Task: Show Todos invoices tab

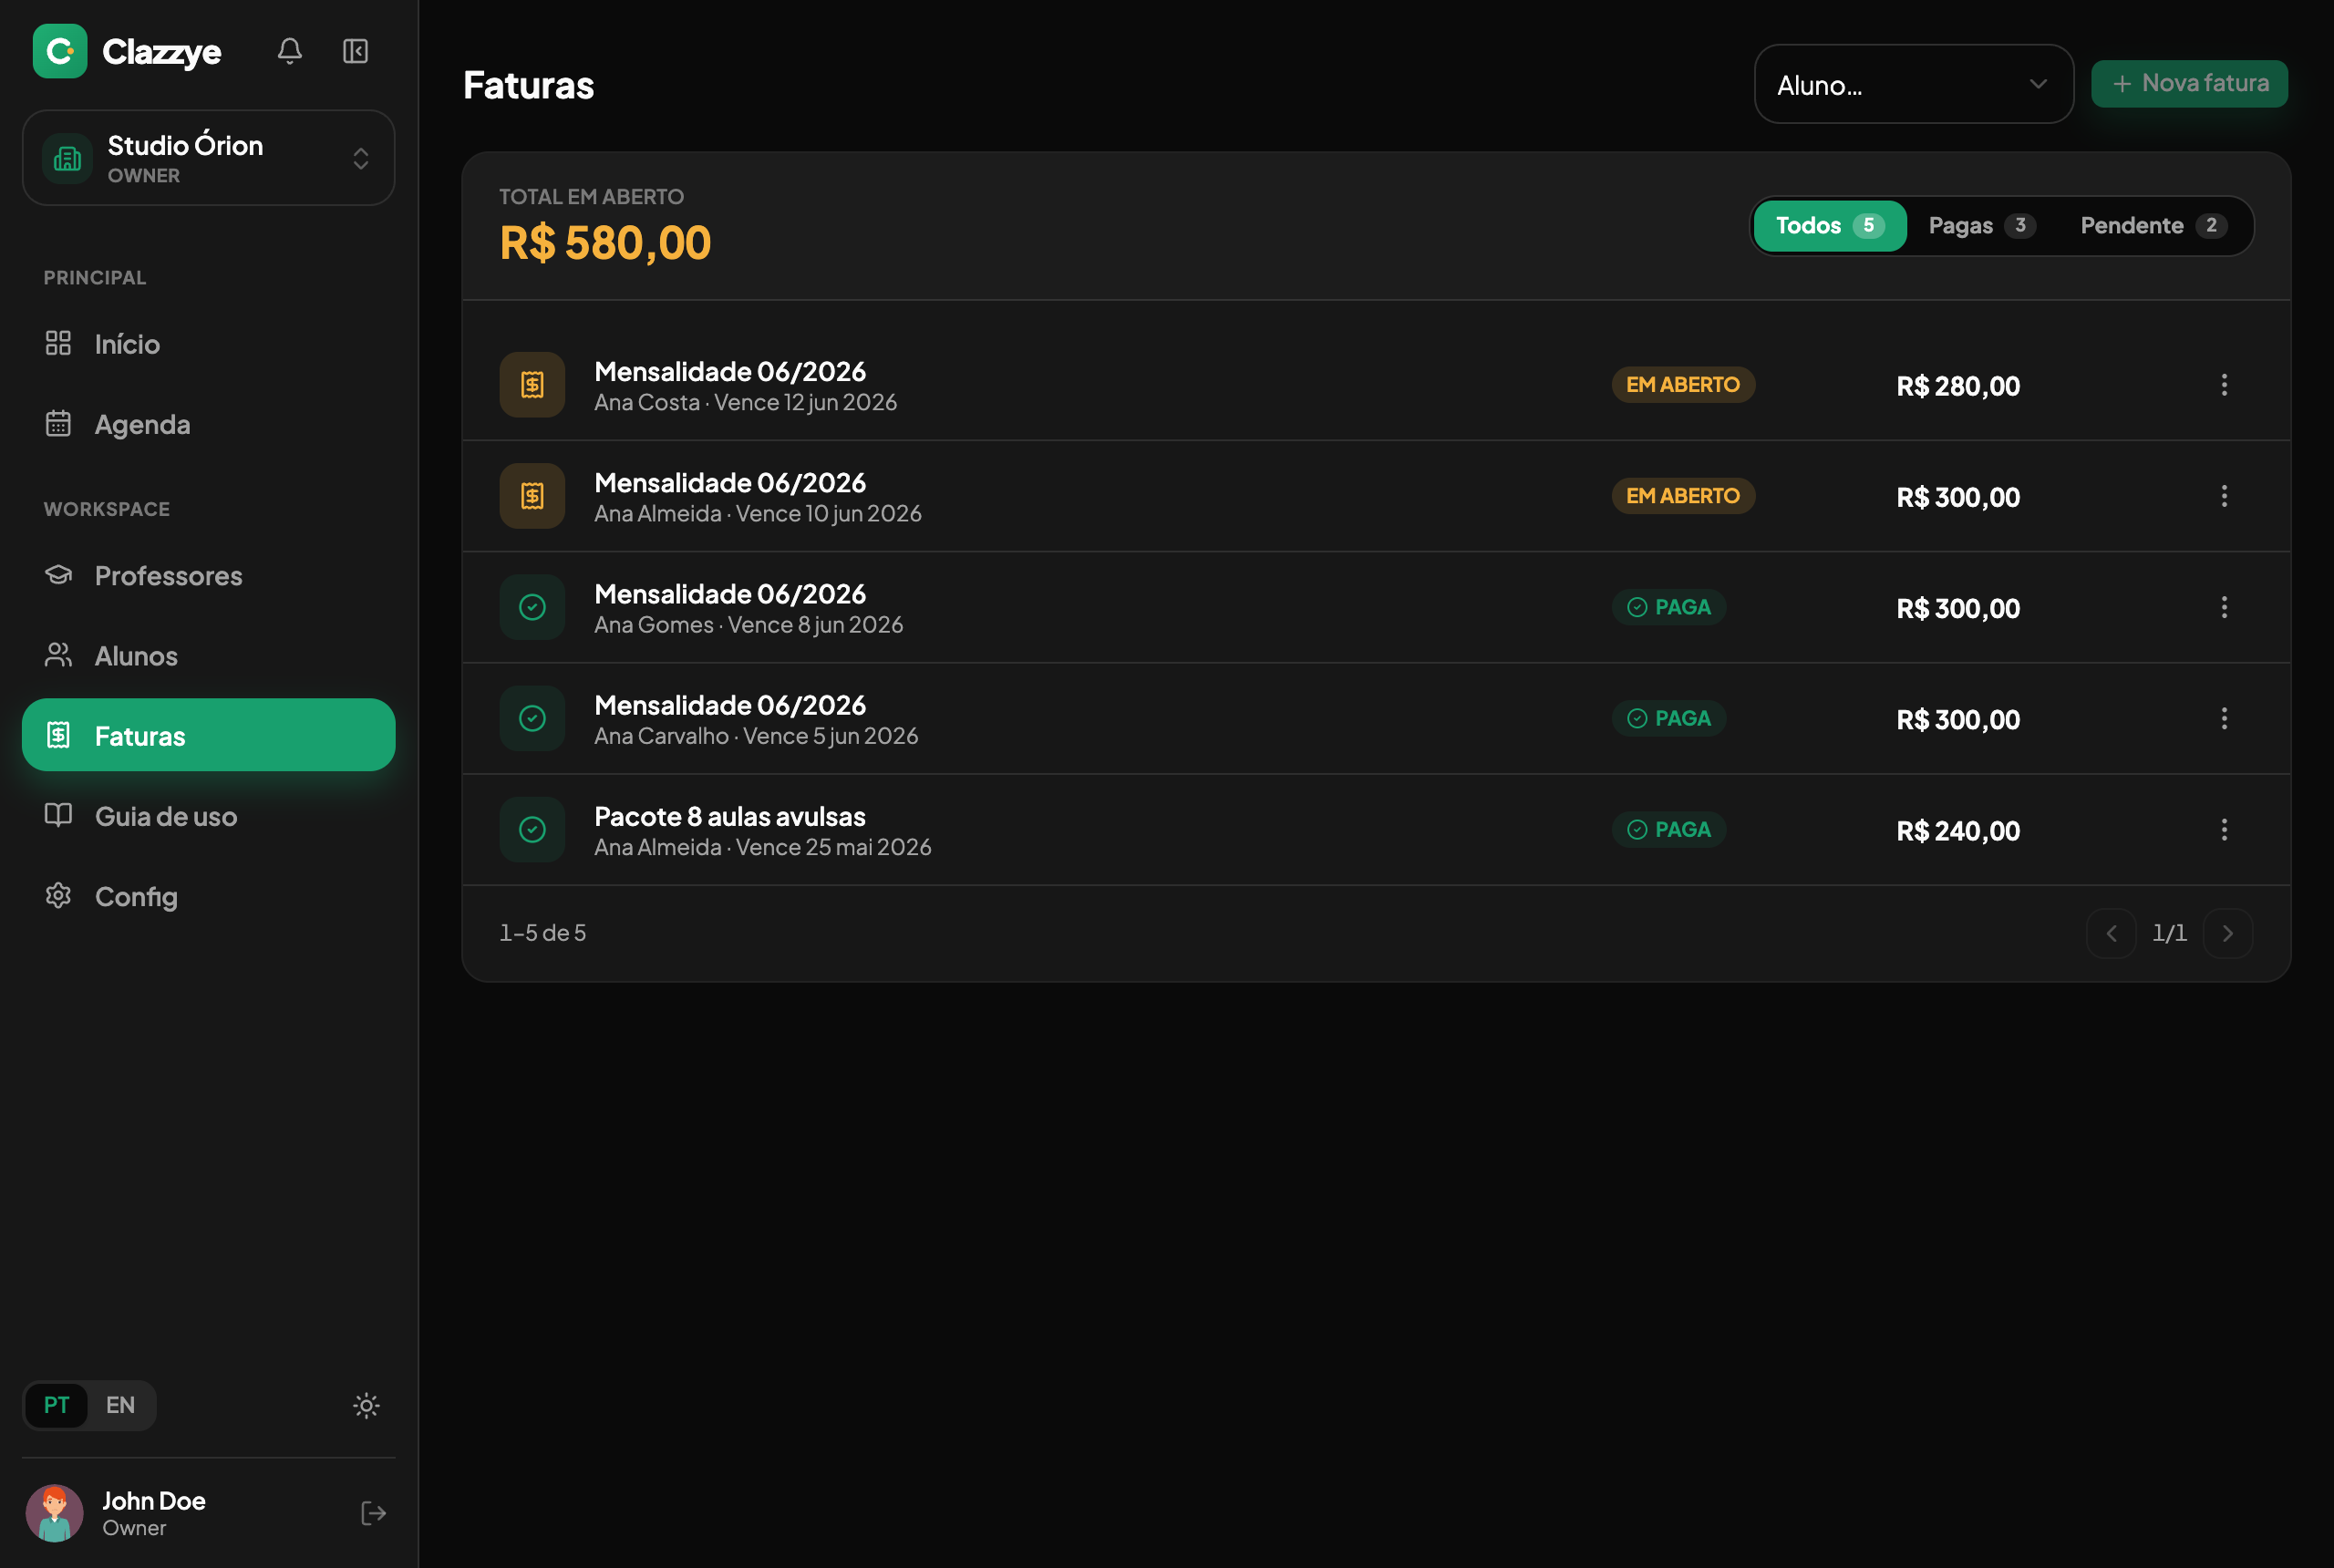Action: click(x=1829, y=225)
